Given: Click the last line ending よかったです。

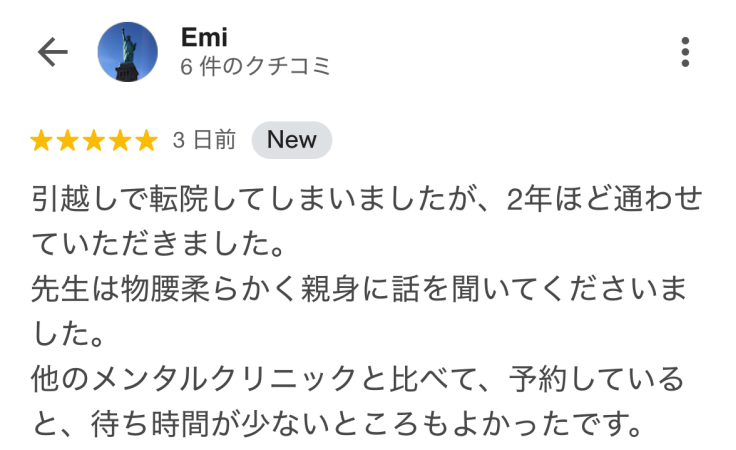Looking at the screenshot, I should point(337,424).
